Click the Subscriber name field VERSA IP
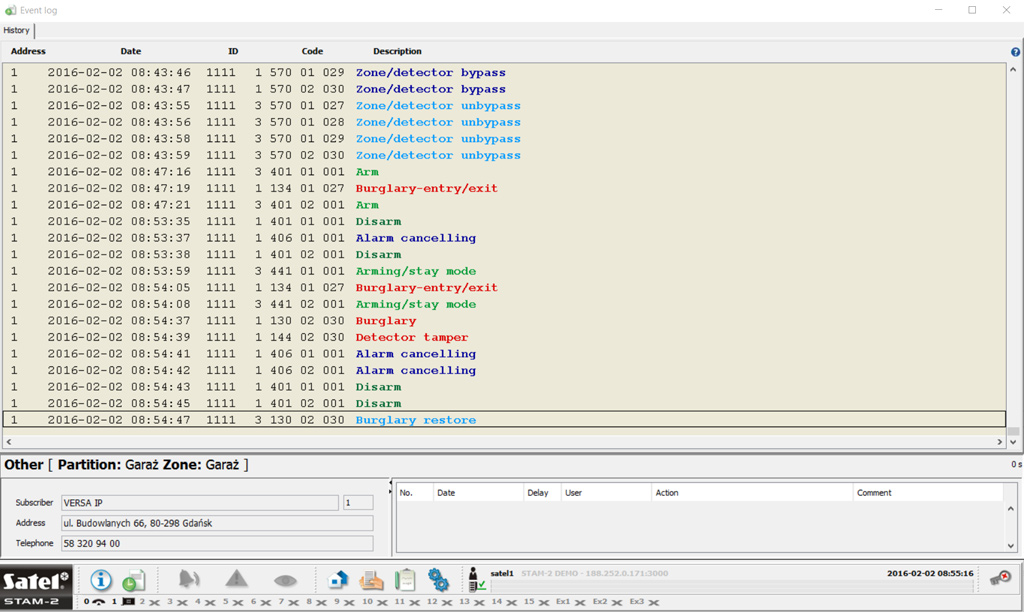 click(200, 503)
